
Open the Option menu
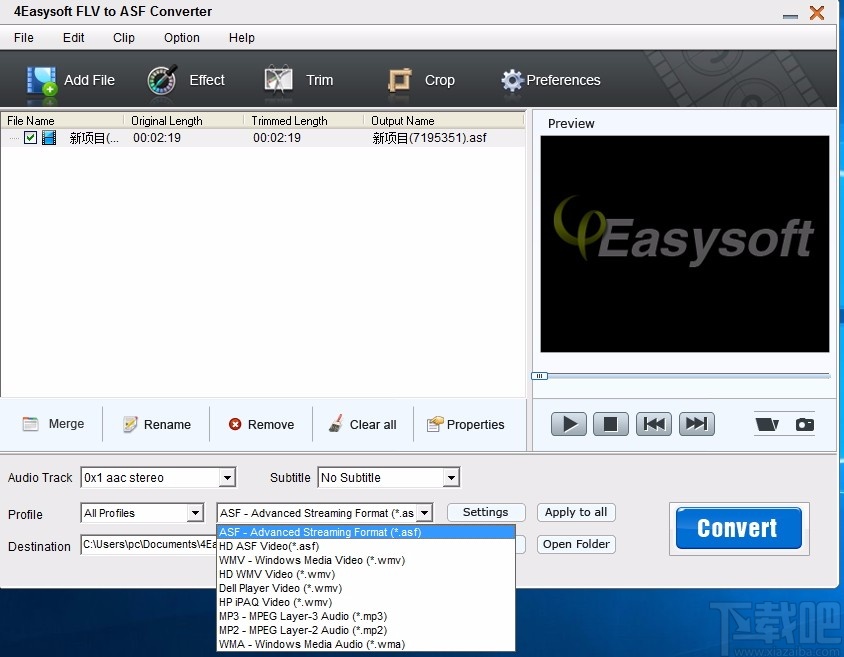coord(181,38)
